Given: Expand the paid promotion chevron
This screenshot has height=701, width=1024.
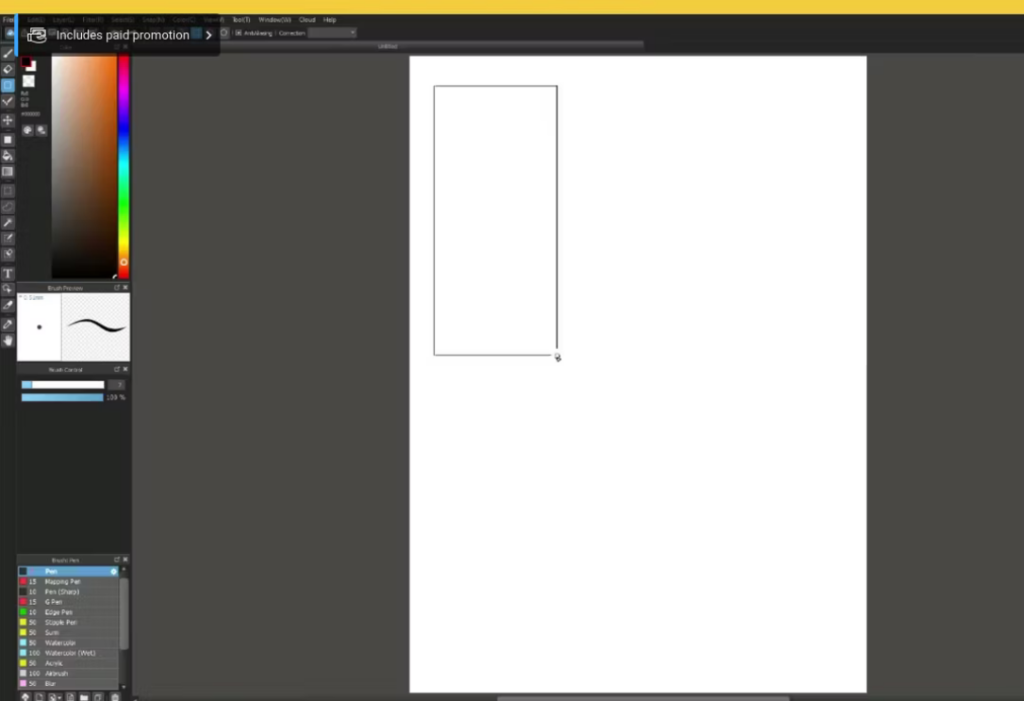Looking at the screenshot, I should coord(208,35).
